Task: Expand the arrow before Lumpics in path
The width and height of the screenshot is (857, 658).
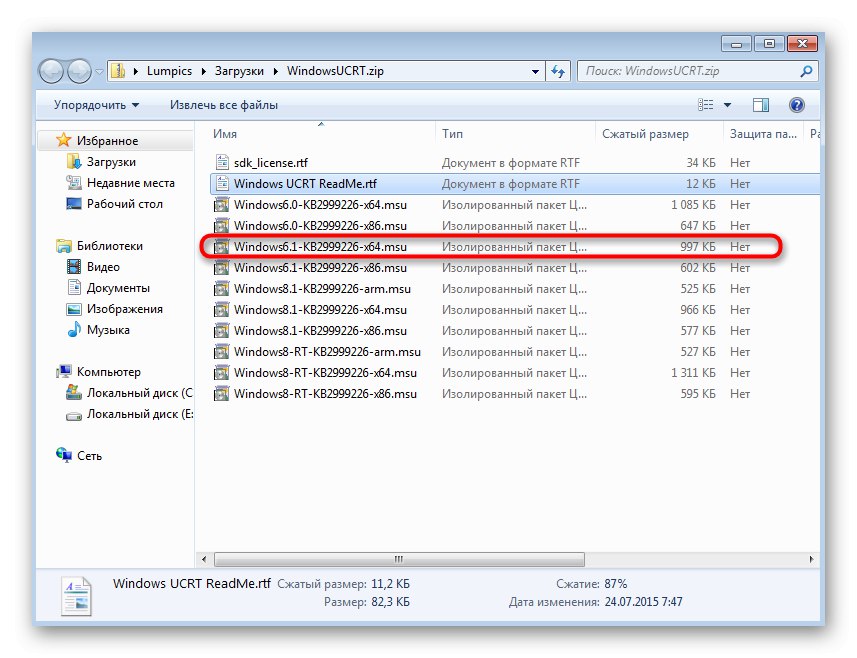Action: [x=136, y=71]
